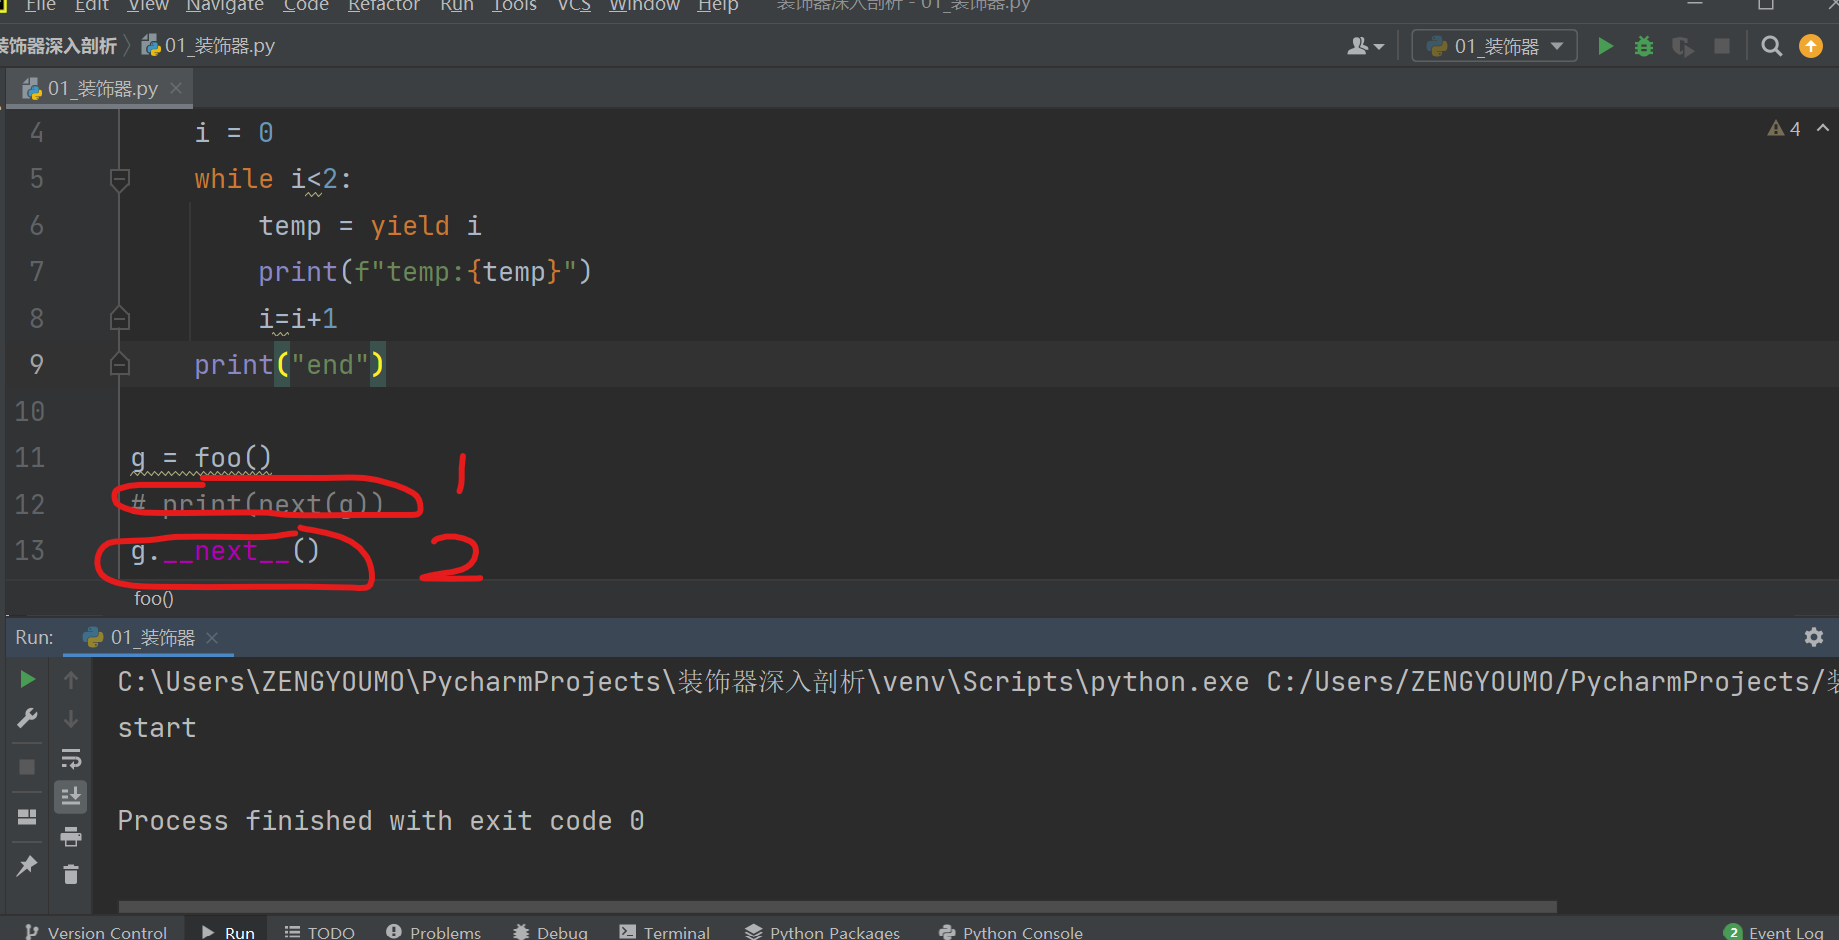Open the Code menu
This screenshot has height=940, width=1839.
pos(306,6)
